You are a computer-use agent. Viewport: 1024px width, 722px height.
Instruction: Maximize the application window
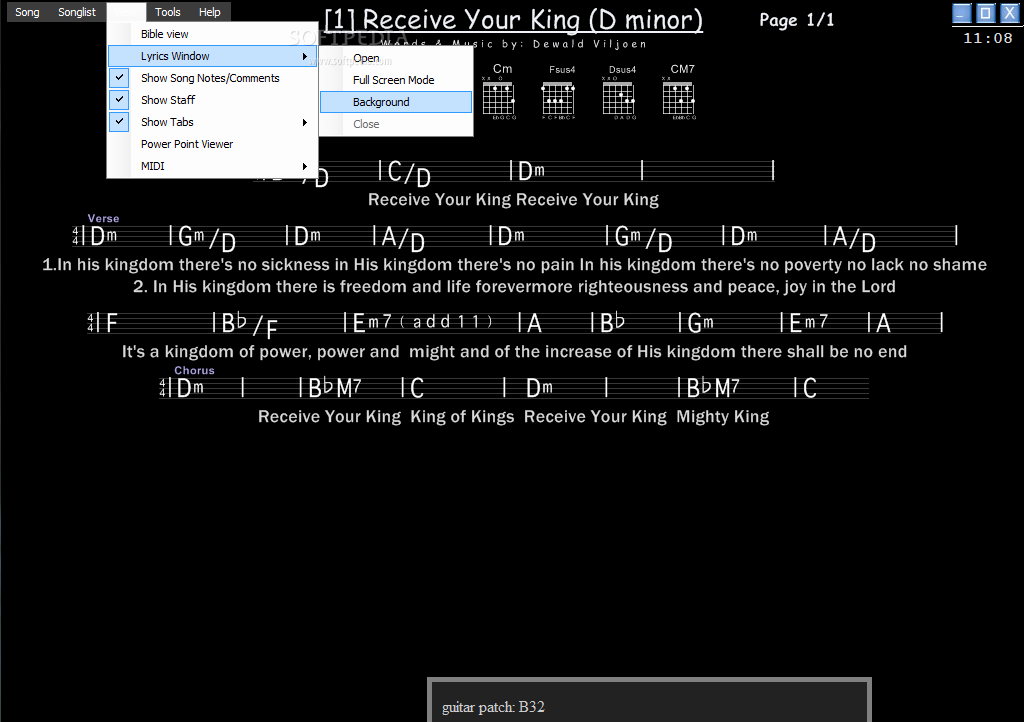coord(985,13)
